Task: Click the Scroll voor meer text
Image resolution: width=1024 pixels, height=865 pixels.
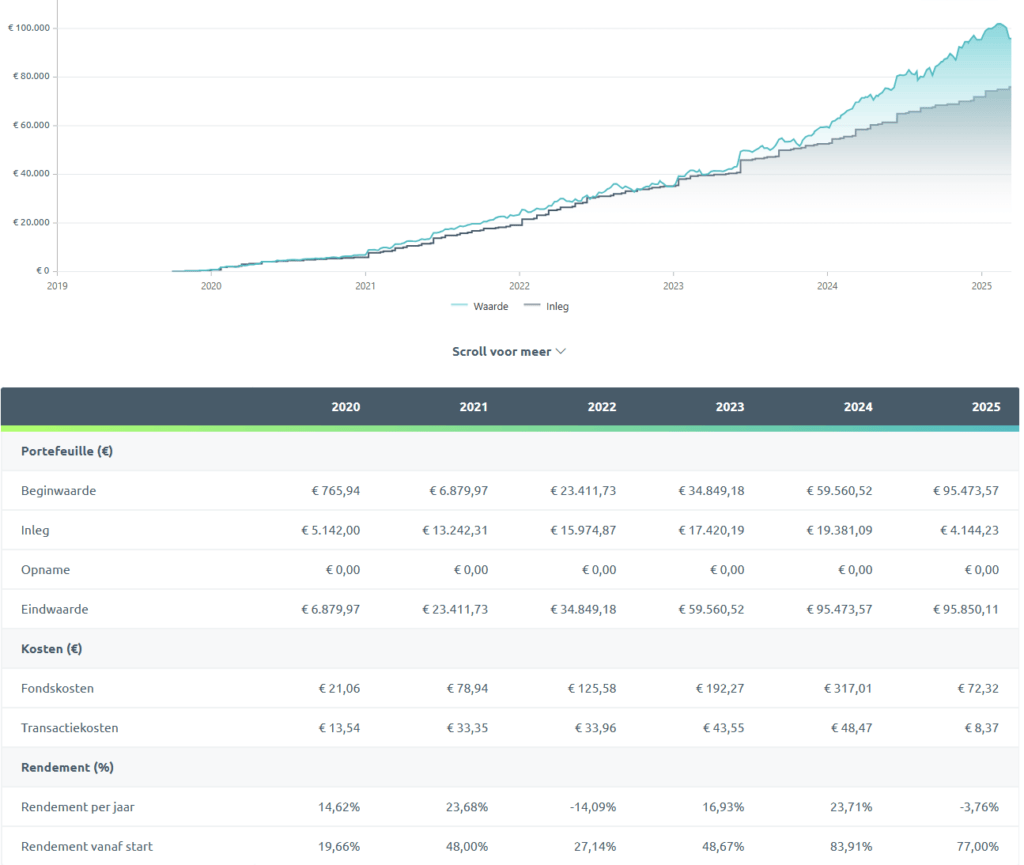Action: [501, 352]
